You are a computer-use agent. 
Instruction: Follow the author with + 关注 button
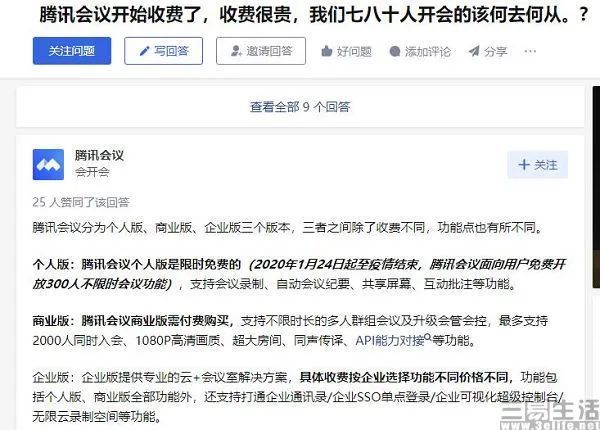tap(538, 165)
